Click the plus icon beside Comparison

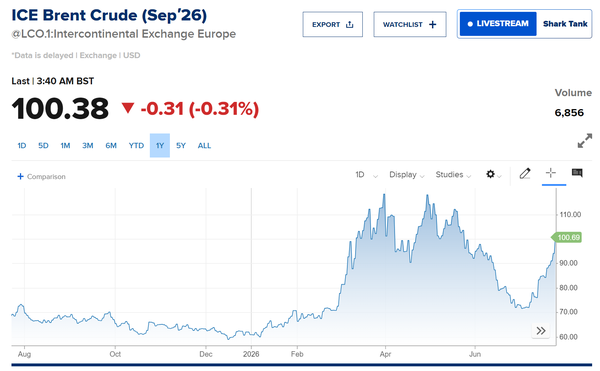(21, 176)
